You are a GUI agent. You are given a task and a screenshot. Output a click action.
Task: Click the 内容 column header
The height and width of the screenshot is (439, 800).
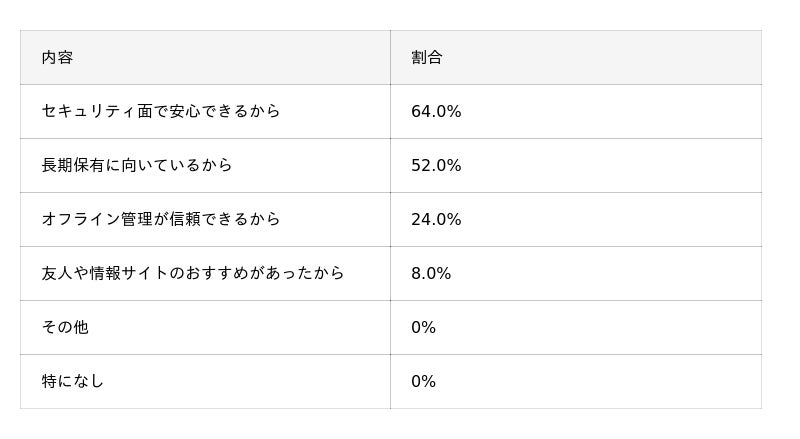point(57,58)
